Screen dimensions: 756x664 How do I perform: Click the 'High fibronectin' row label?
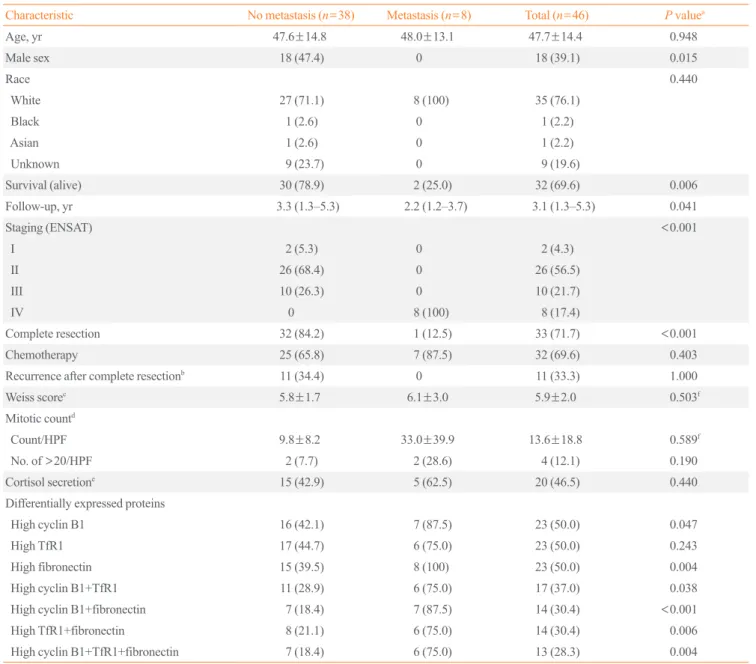(x=51, y=568)
